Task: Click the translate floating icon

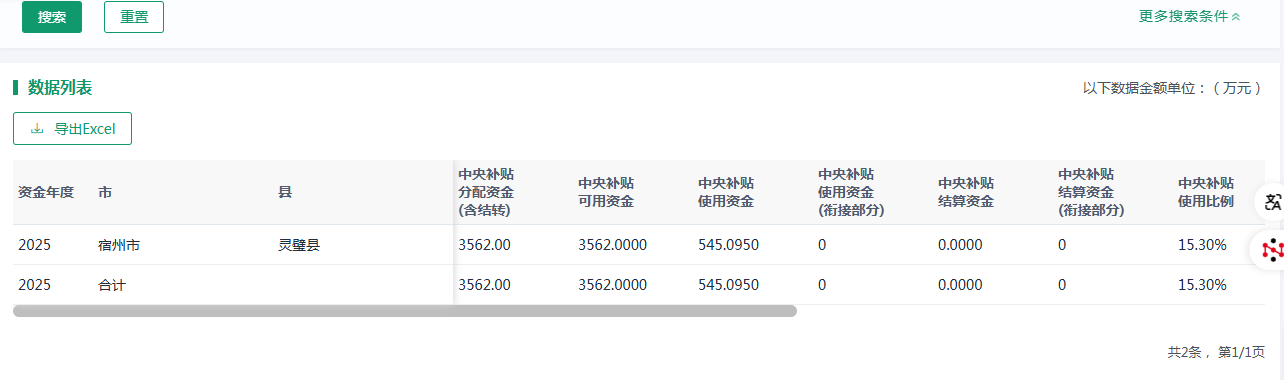Action: [1272, 201]
